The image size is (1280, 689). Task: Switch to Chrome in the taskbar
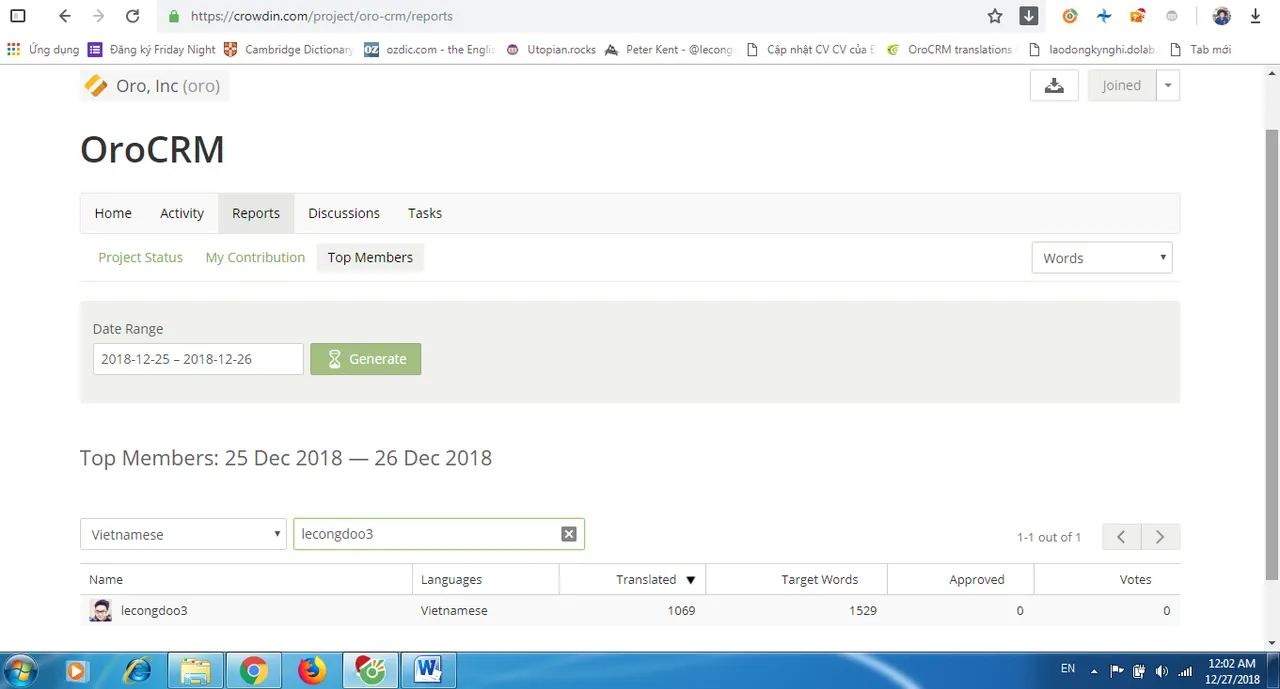tap(253, 670)
